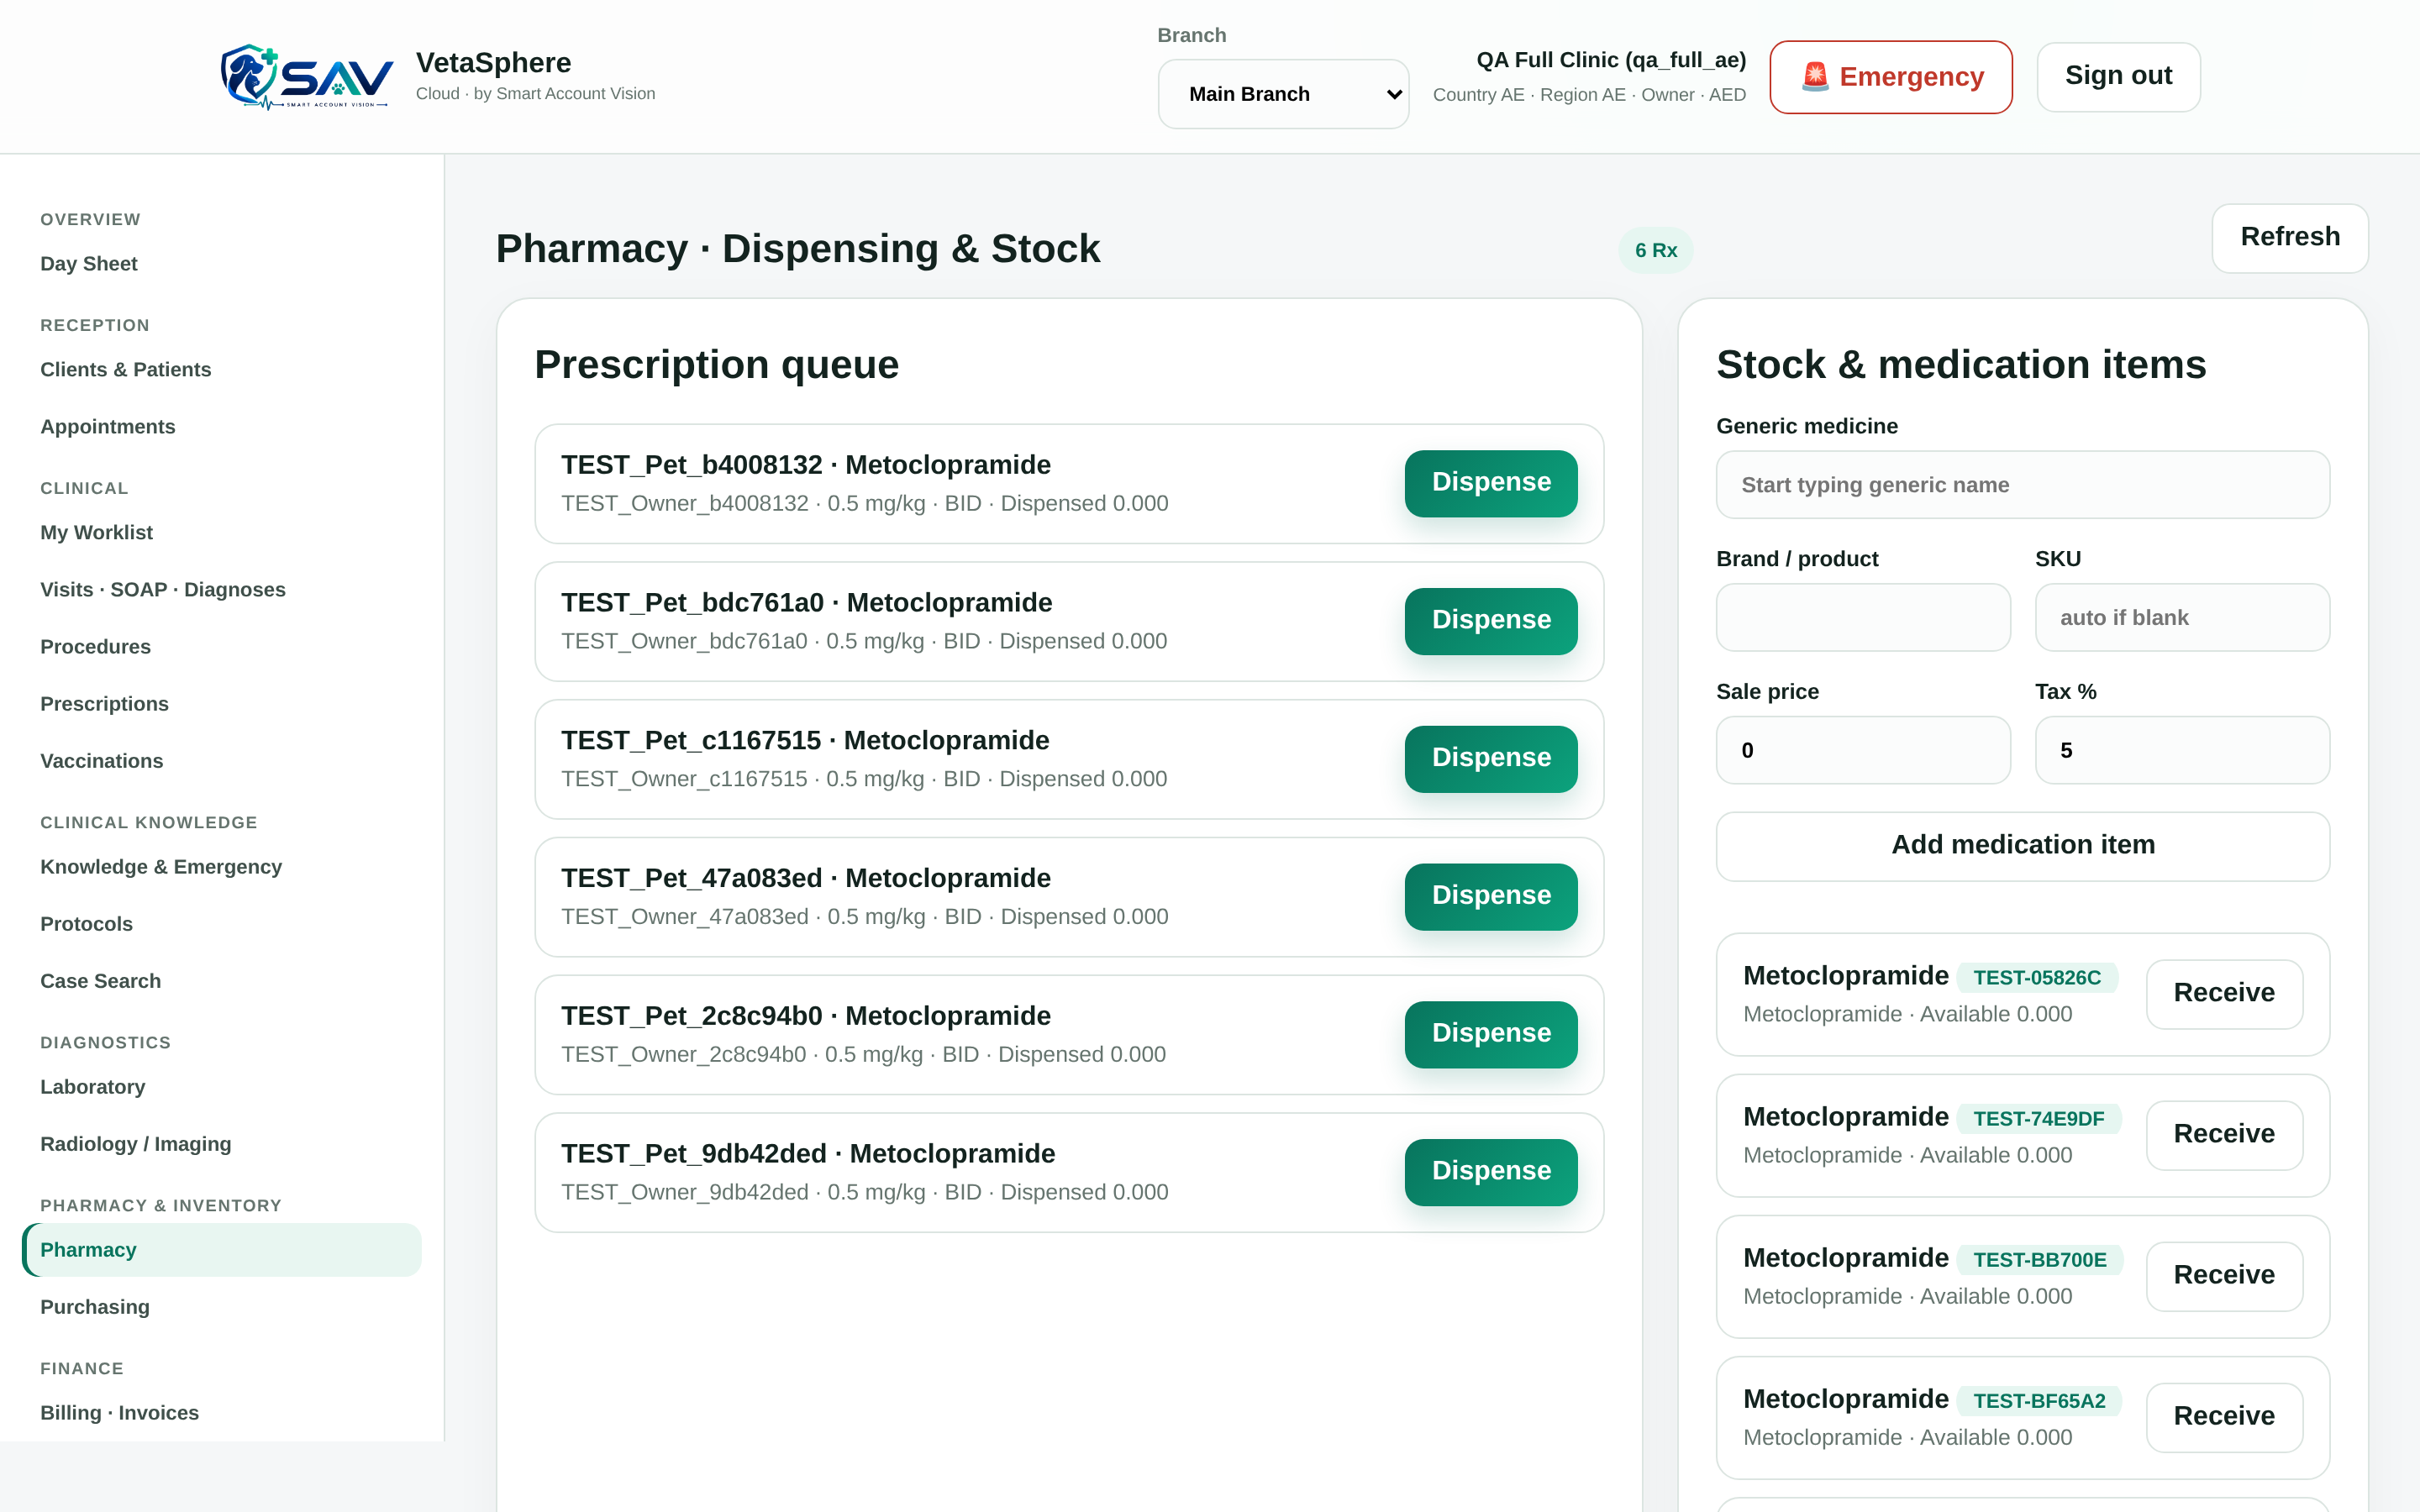This screenshot has height=1512, width=2420.
Task: Open the Branch dropdown showing Main Branch
Action: (1283, 94)
